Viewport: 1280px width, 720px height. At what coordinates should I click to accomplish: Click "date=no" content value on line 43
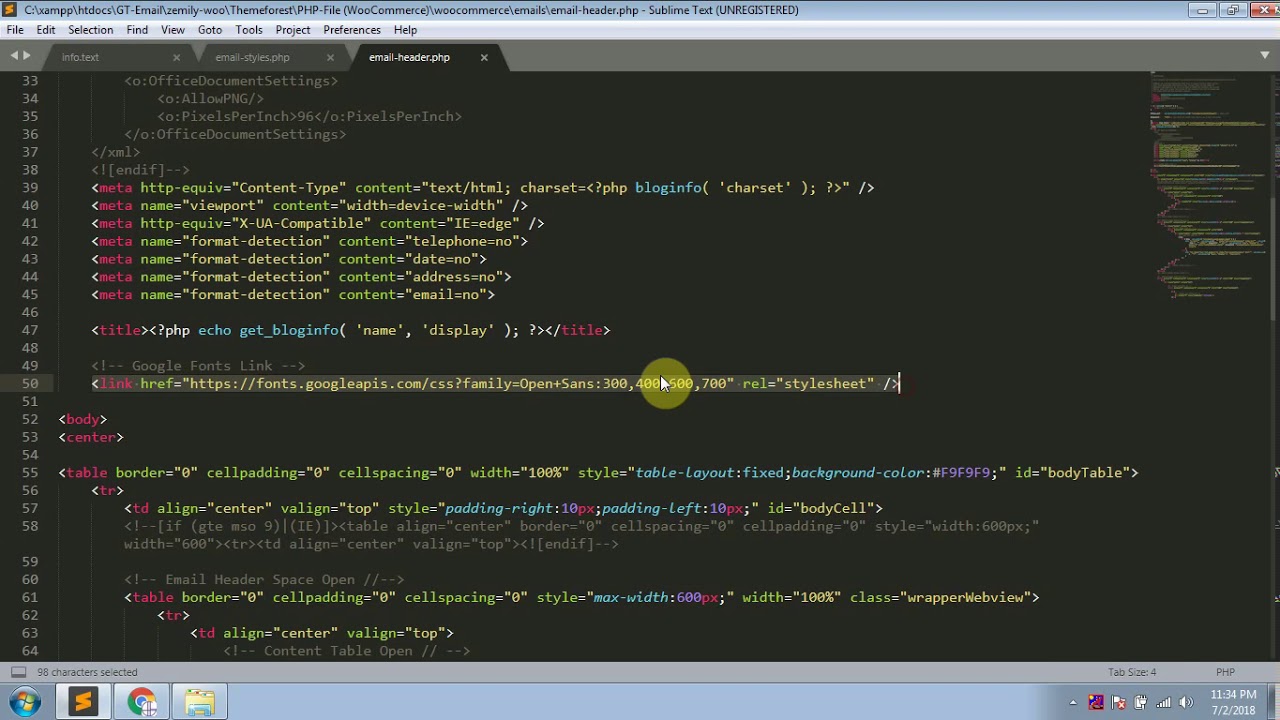point(441,259)
